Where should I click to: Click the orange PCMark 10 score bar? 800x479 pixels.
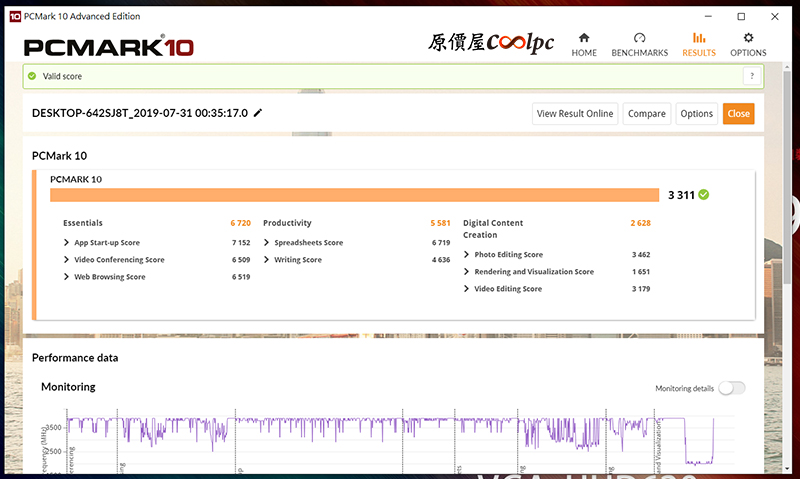(x=354, y=195)
